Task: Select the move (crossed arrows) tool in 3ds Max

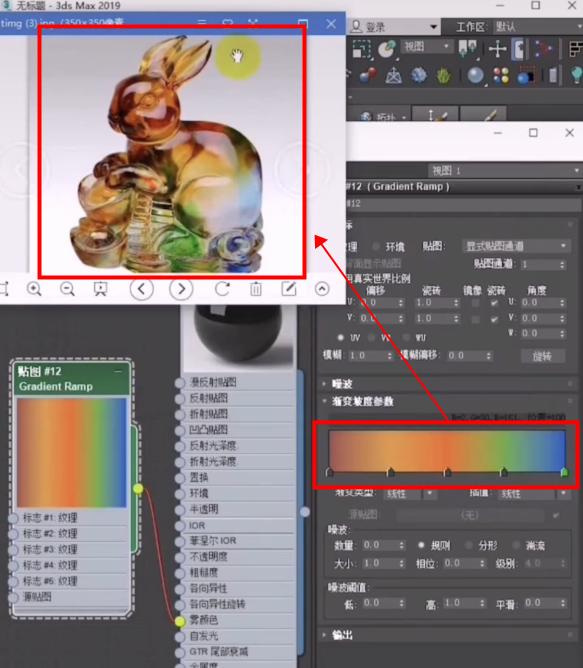Action: click(x=497, y=49)
